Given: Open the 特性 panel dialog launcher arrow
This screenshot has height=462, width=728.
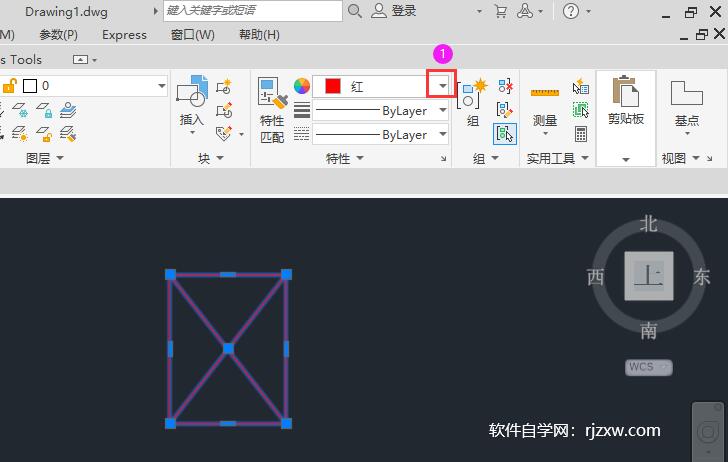Looking at the screenshot, I should coord(443,159).
